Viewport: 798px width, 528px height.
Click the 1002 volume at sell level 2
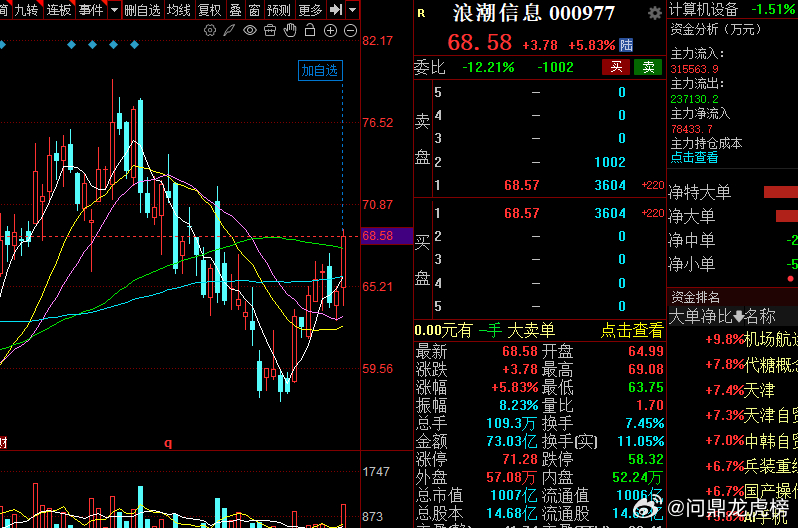point(610,162)
